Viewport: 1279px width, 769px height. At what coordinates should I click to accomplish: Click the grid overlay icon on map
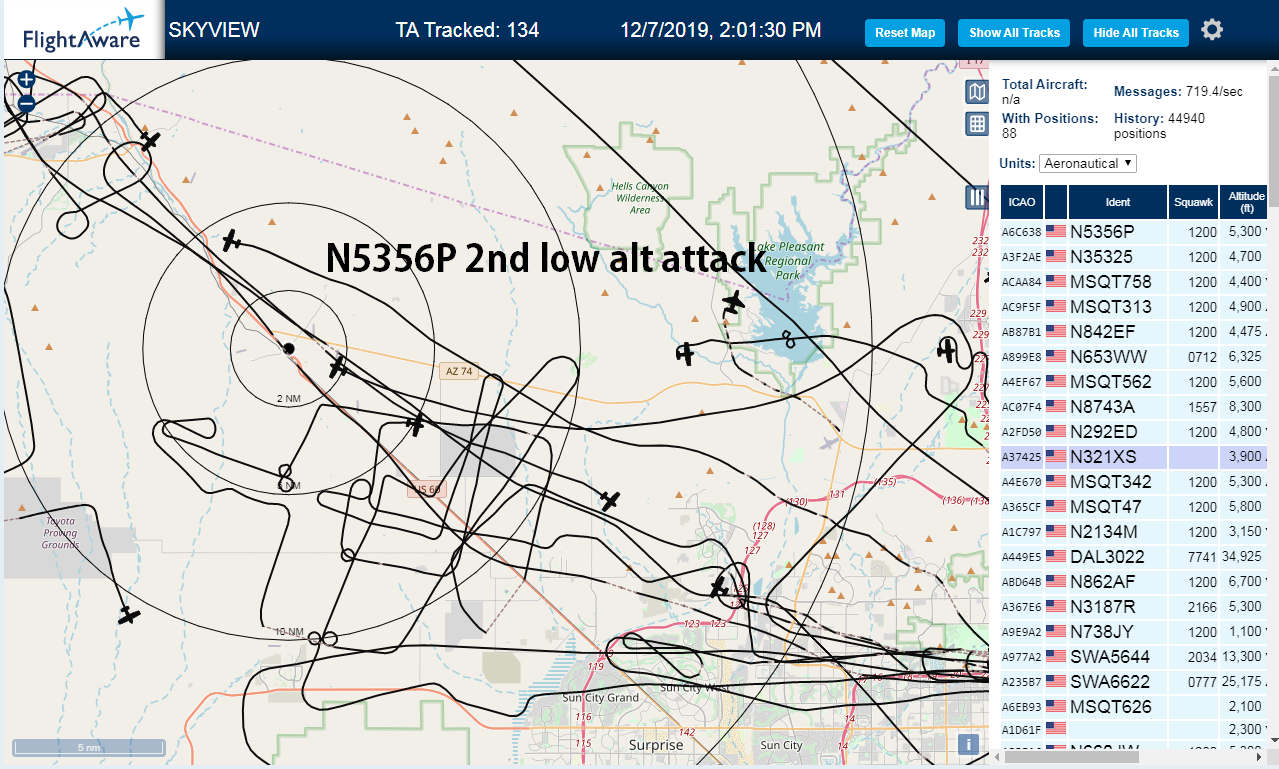click(x=977, y=124)
